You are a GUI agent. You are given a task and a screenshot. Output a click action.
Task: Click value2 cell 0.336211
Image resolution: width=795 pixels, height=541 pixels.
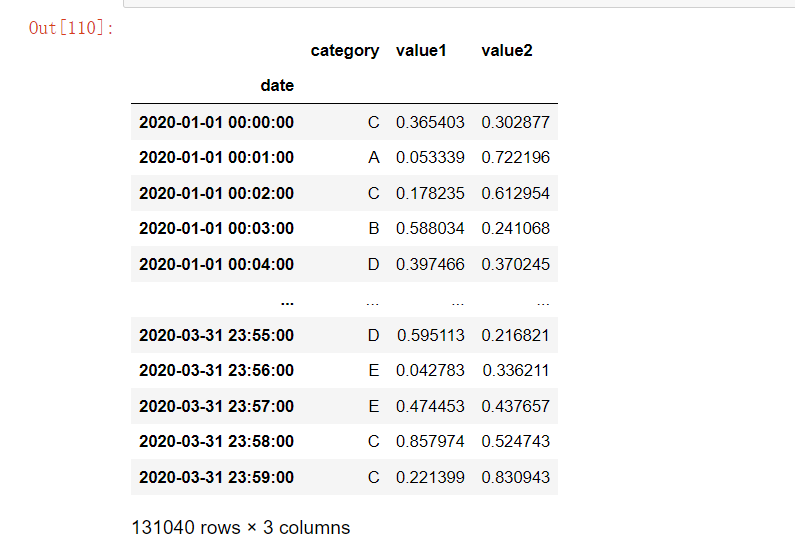516,370
